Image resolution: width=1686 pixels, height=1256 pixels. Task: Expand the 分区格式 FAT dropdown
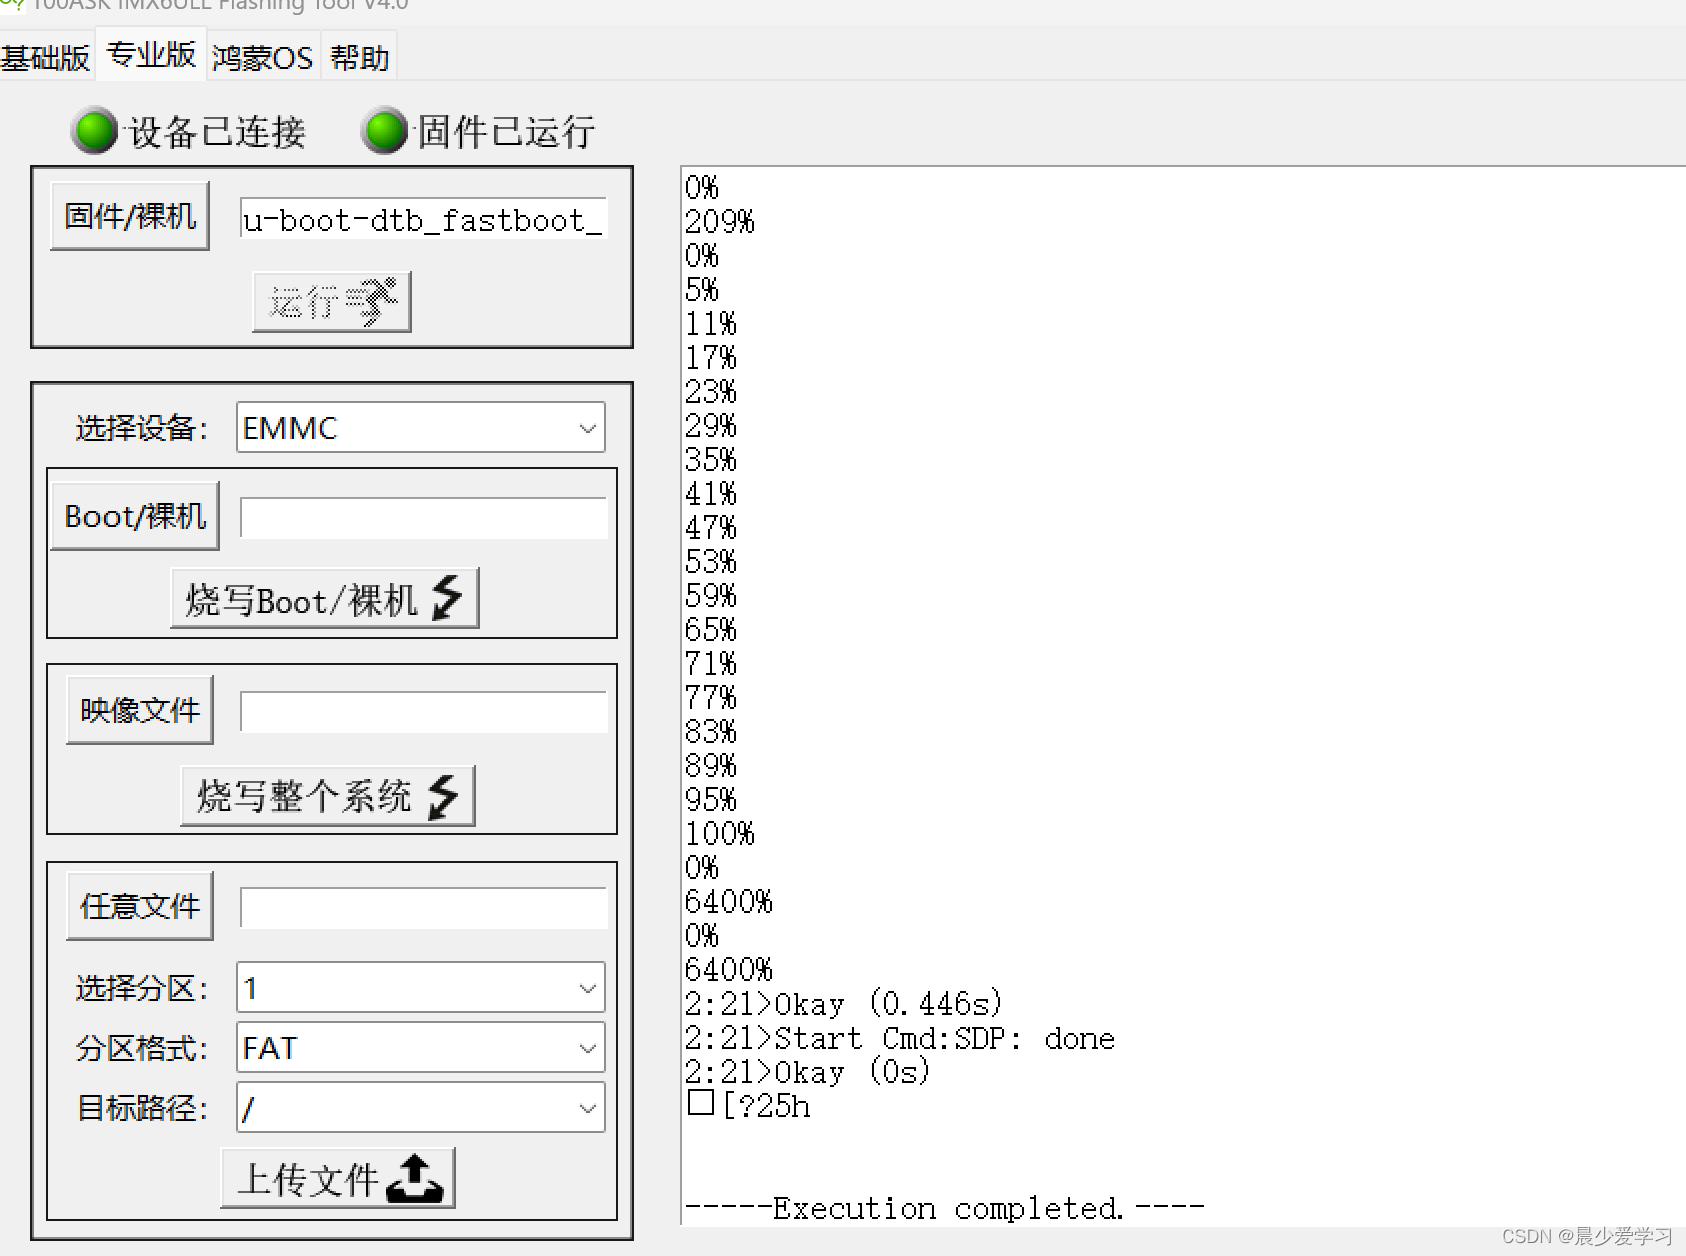[421, 1048]
